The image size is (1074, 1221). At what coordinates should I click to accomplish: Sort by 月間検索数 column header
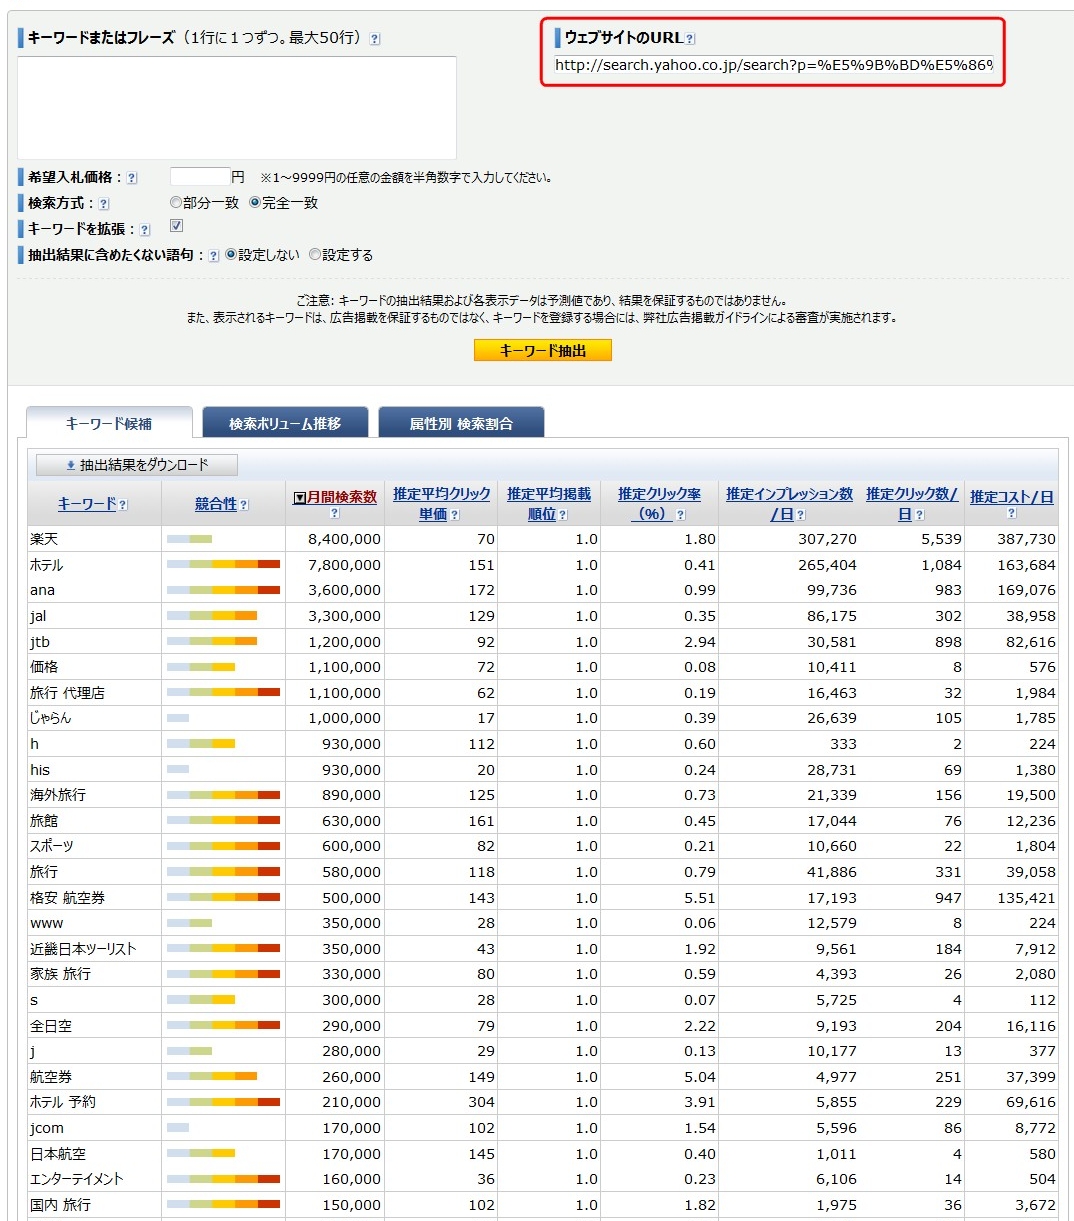[x=342, y=497]
